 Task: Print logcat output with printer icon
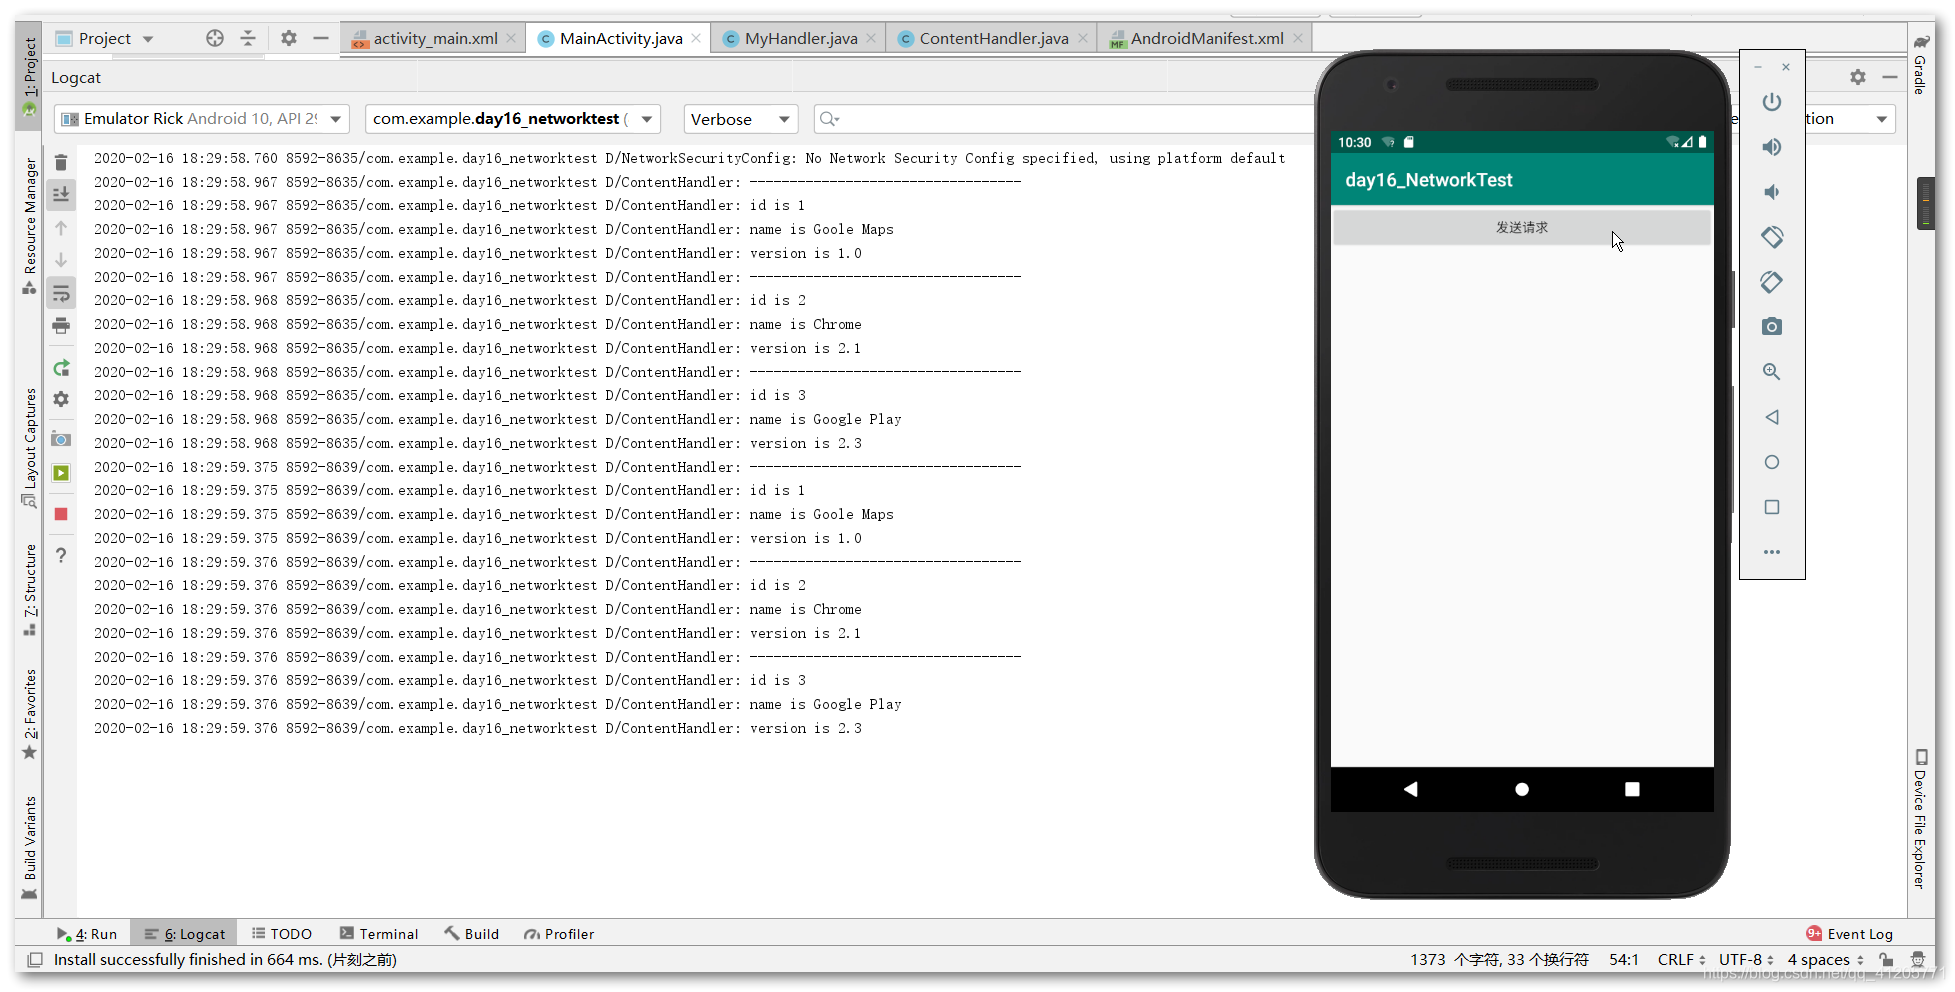click(61, 326)
